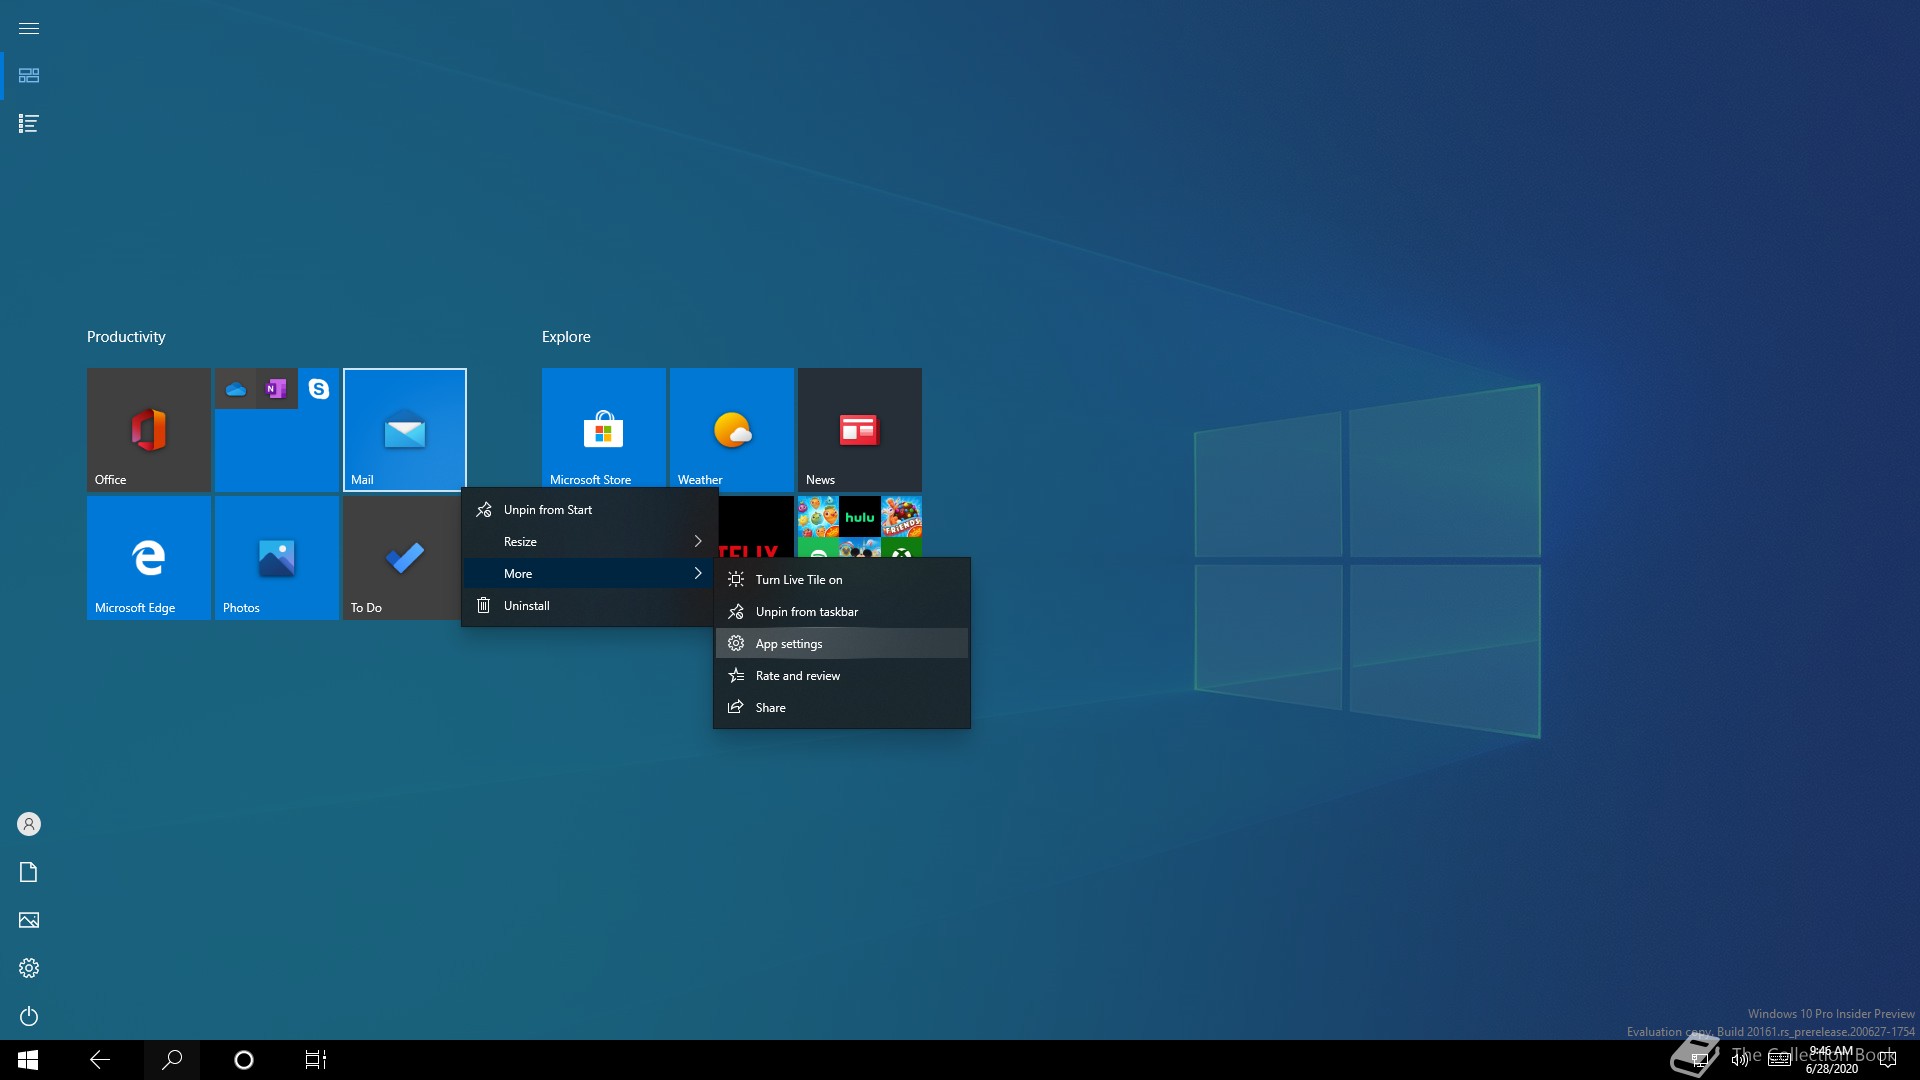This screenshot has width=1920, height=1080.
Task: Open the taskbar clock and date
Action: (1831, 1060)
